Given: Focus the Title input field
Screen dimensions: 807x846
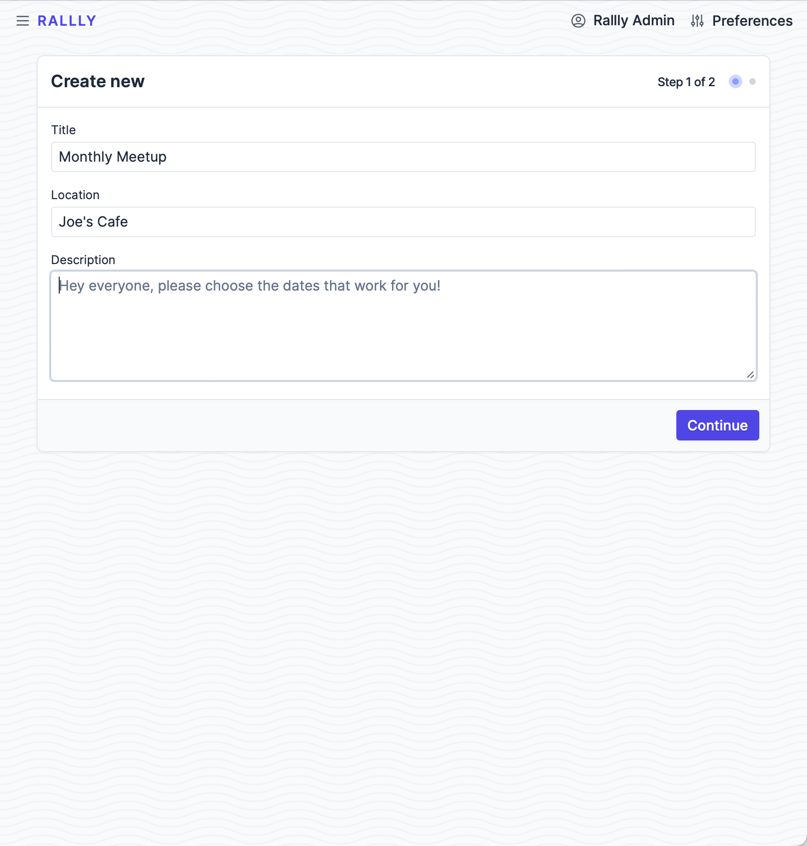Looking at the screenshot, I should tap(404, 157).
